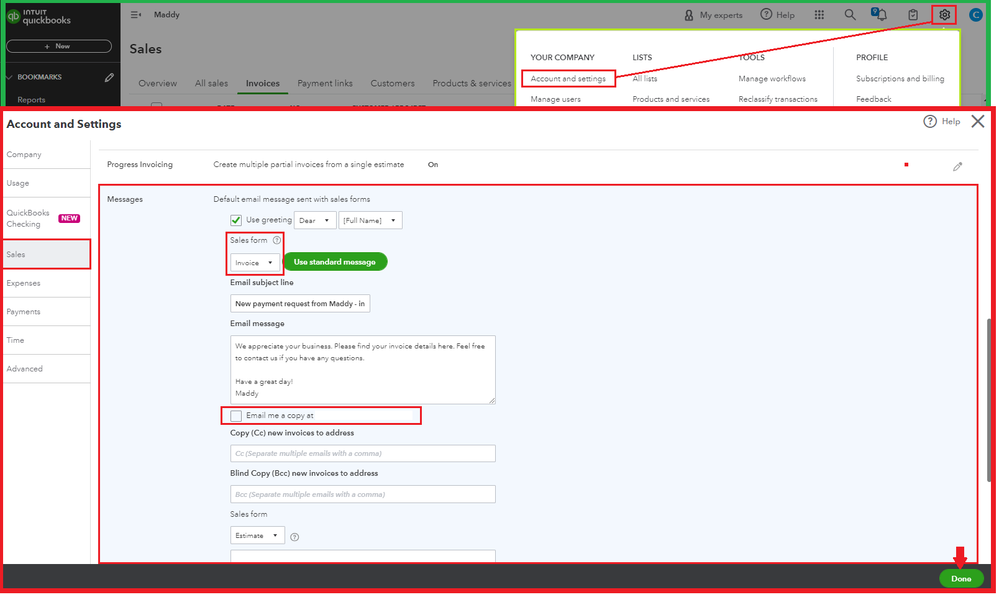Open Reports bookmark in sidebar
The width and height of the screenshot is (999, 595).
31,100
